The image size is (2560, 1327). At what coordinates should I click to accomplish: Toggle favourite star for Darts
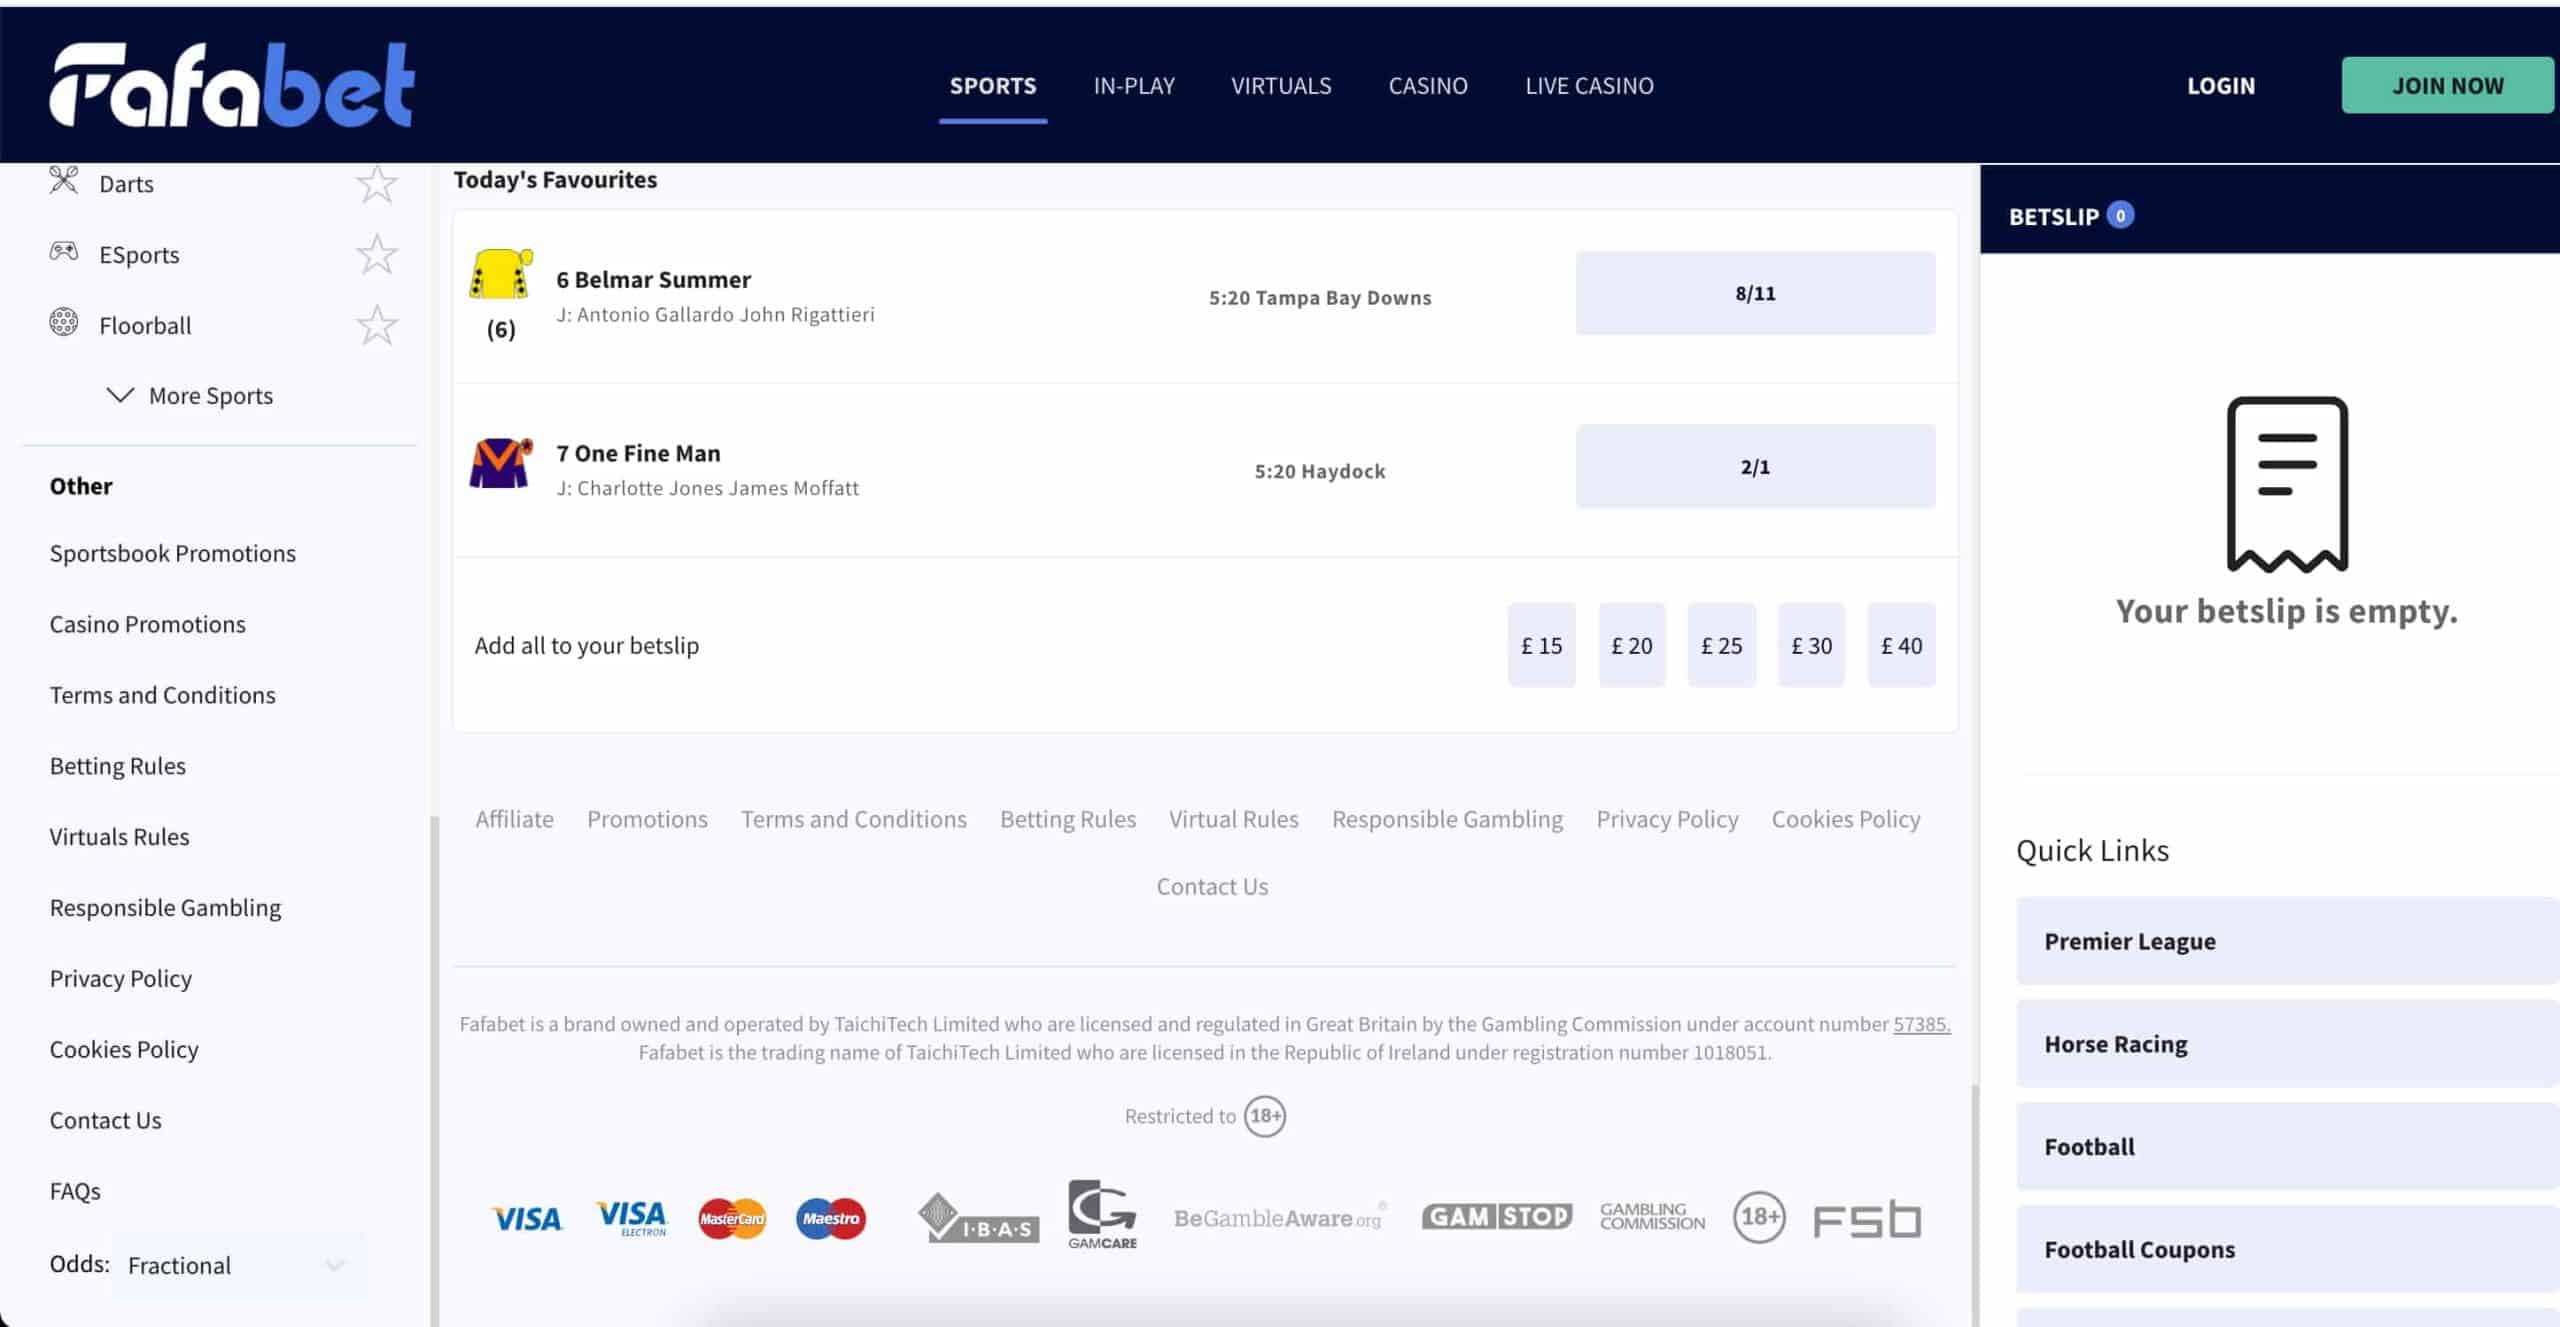377,184
